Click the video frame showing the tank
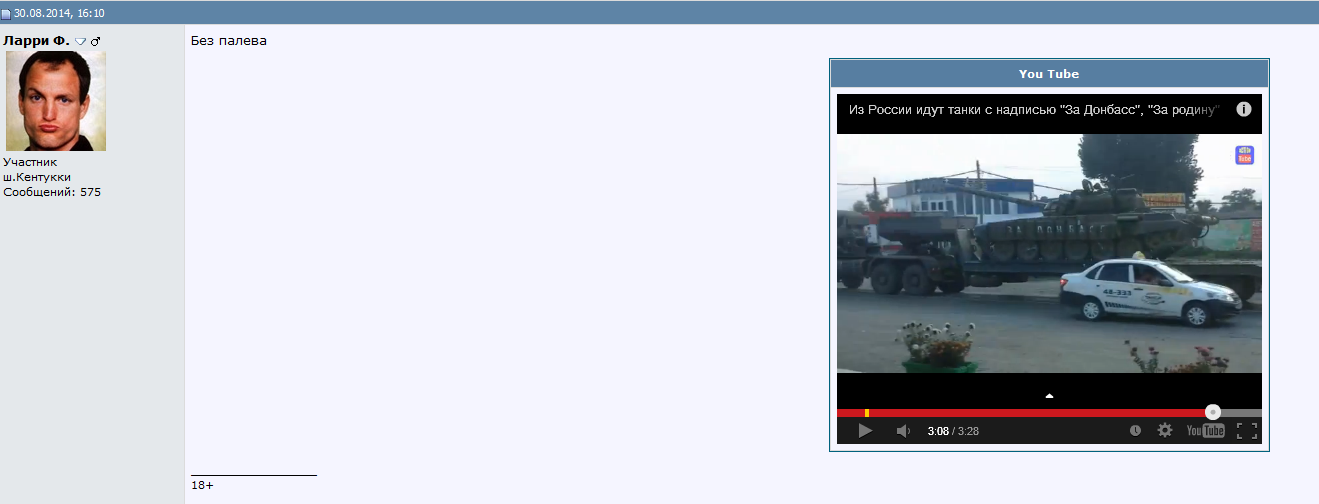 (x=1049, y=254)
